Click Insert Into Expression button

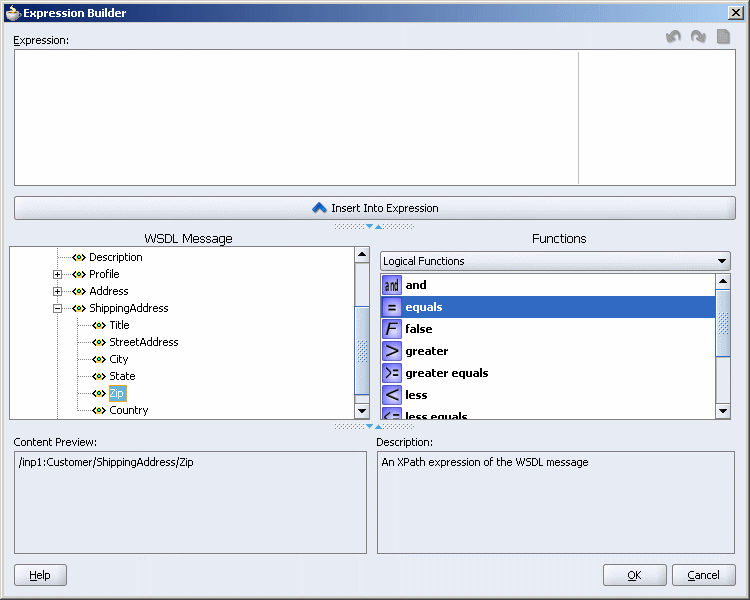click(x=375, y=208)
